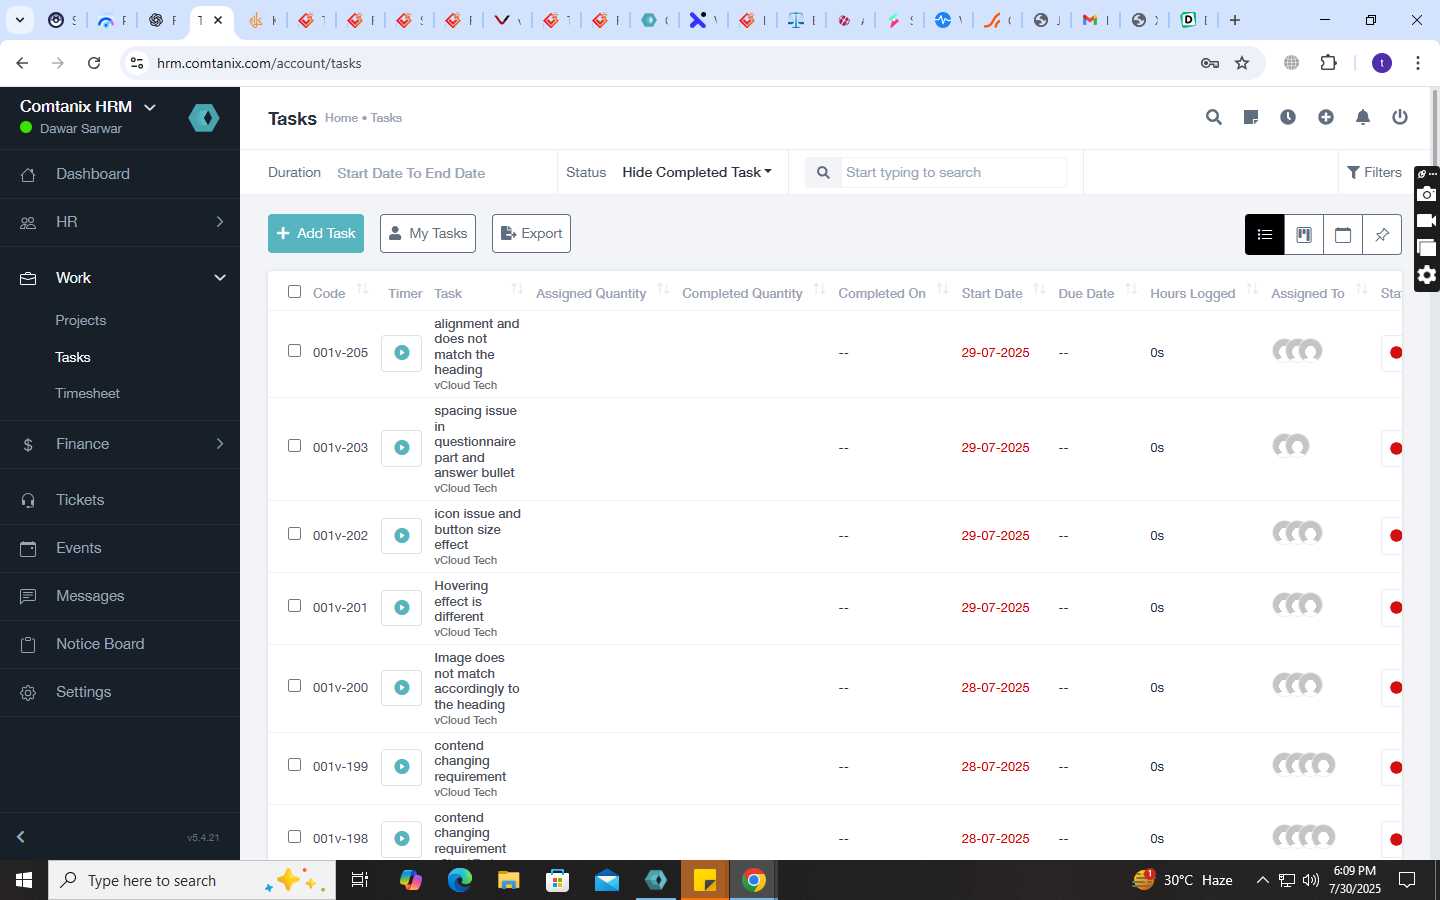Switch to kanban board view
This screenshot has height=900, width=1440.
click(1304, 235)
